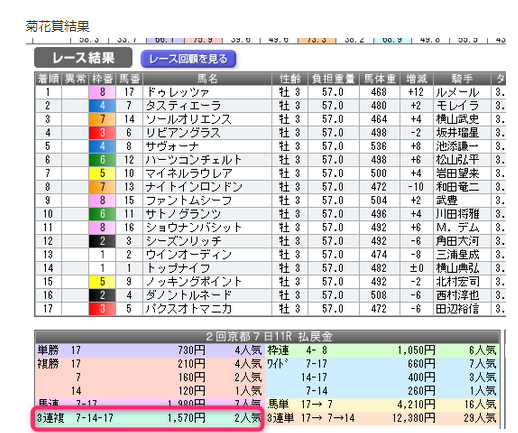Click the レース回顧を見る button
This screenshot has height=433, width=518.
(188, 59)
